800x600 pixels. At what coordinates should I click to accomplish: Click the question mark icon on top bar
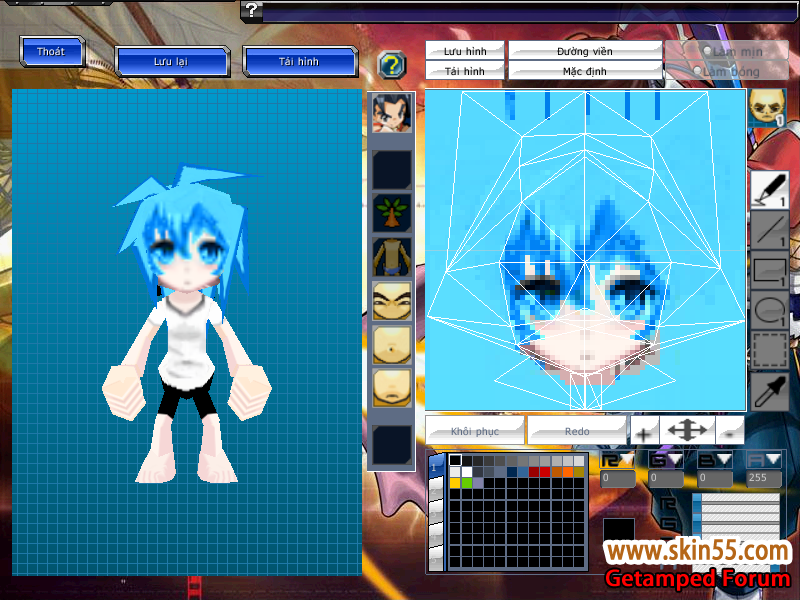(251, 10)
